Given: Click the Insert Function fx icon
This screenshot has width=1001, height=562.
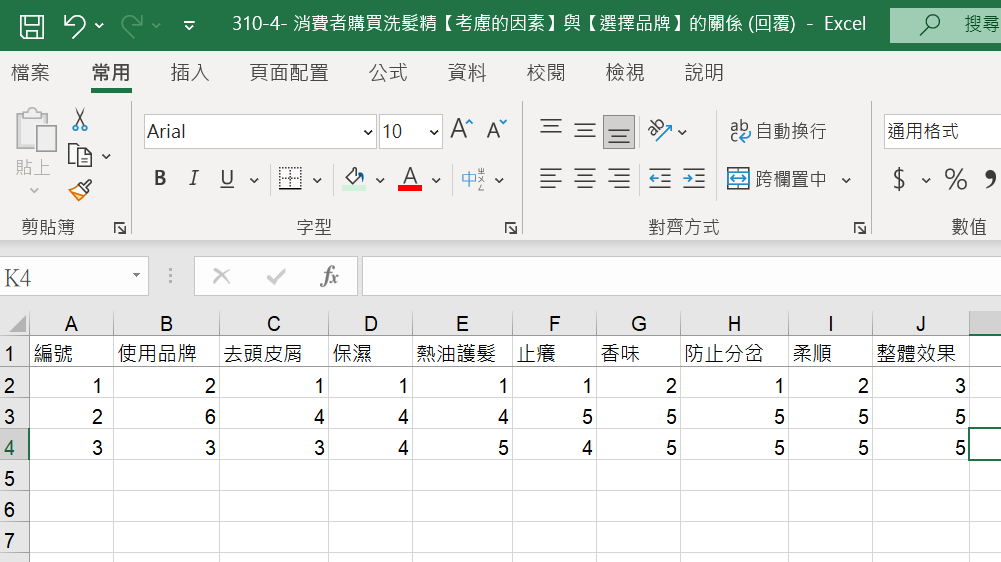Looking at the screenshot, I should (330, 277).
